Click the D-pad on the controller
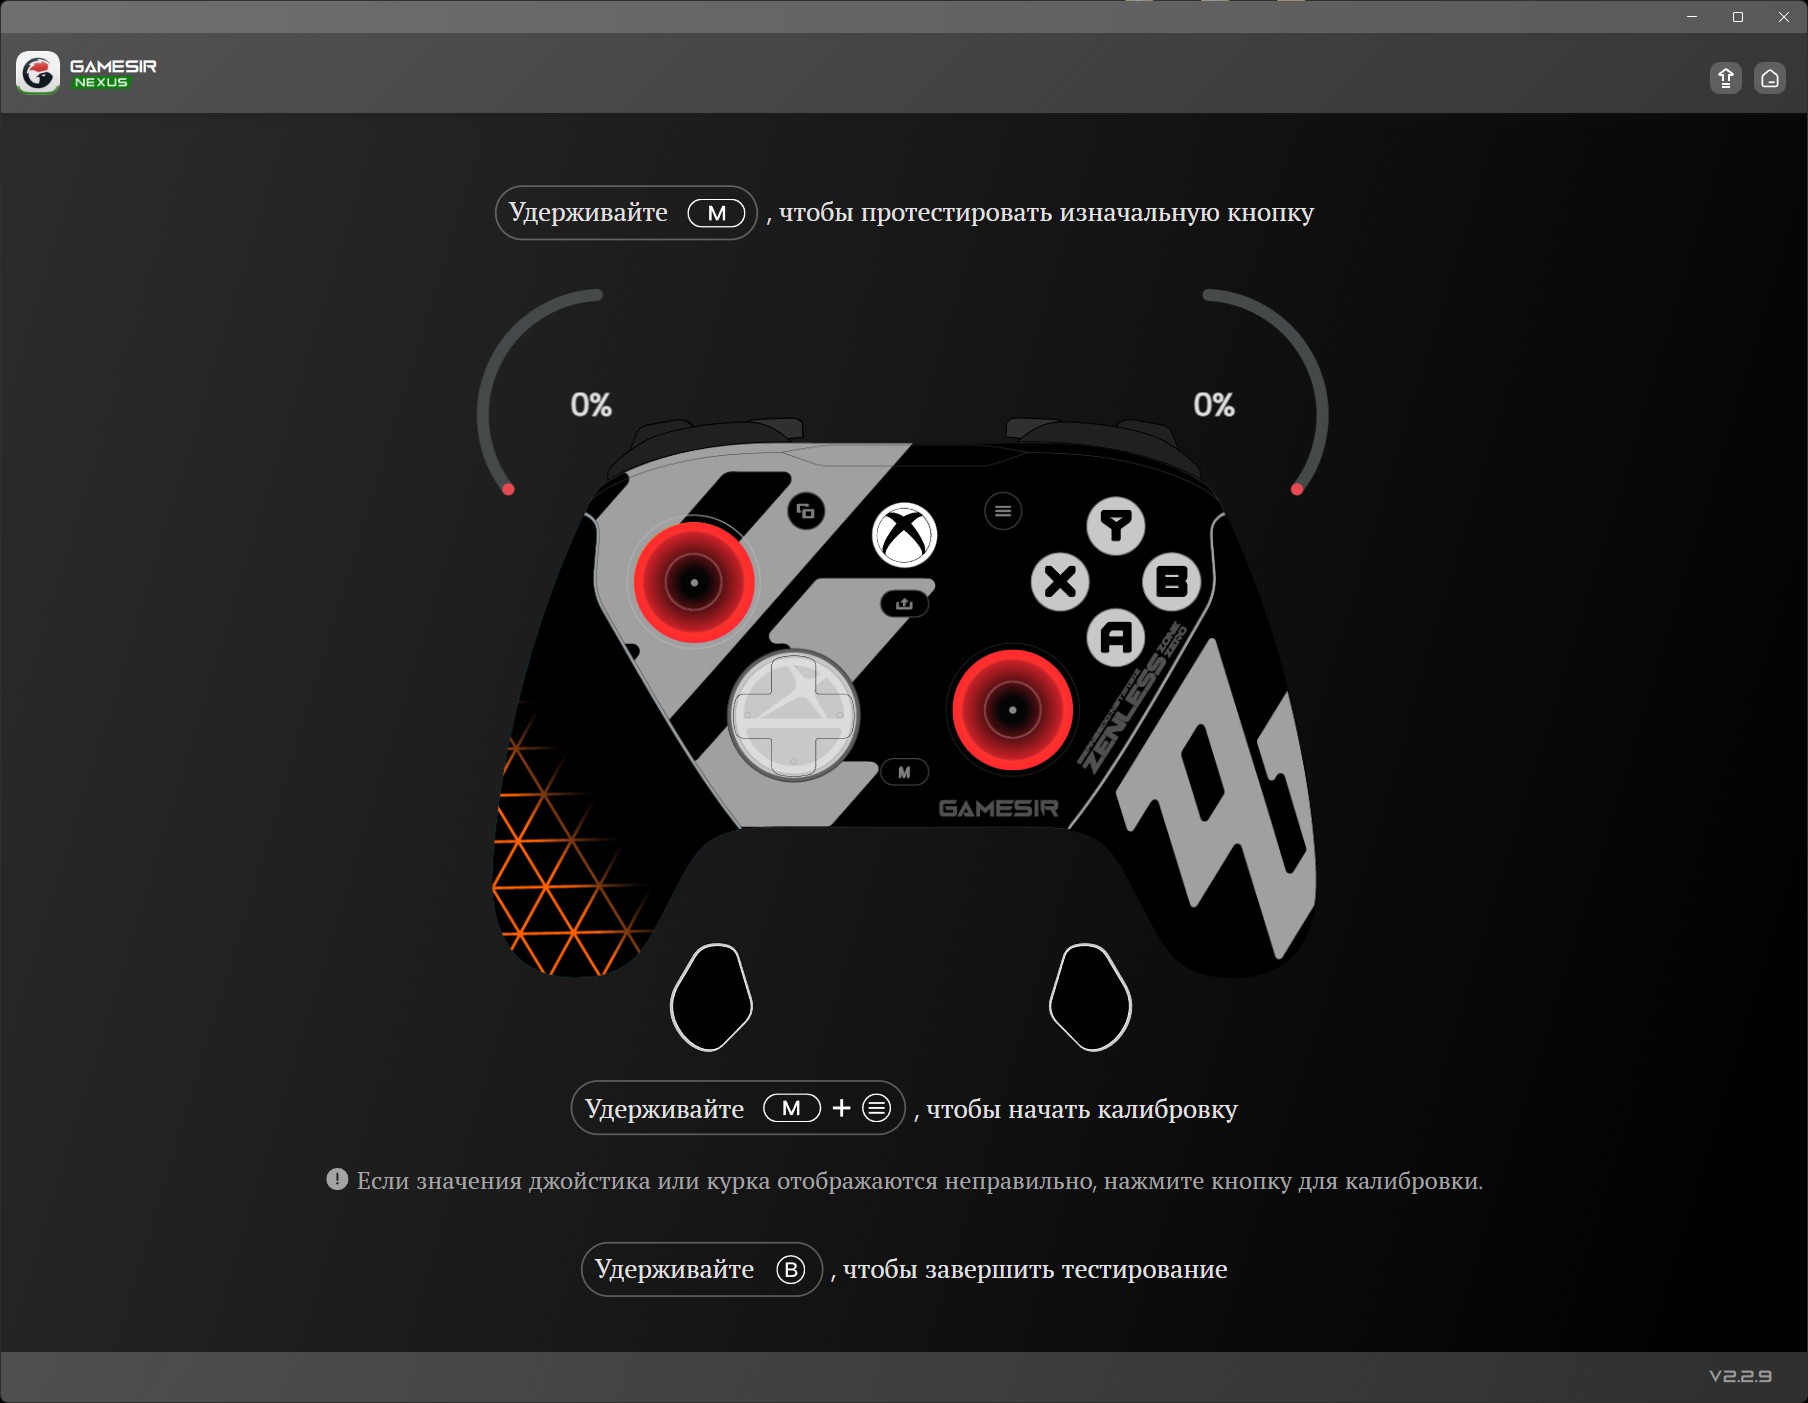The height and width of the screenshot is (1403, 1808). (x=793, y=715)
